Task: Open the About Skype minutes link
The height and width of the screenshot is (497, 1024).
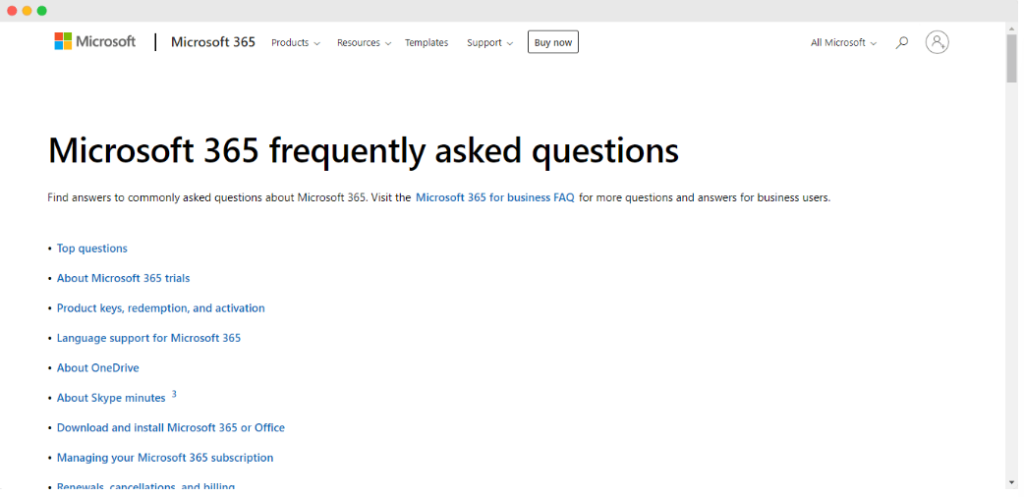Action: [x=111, y=398]
